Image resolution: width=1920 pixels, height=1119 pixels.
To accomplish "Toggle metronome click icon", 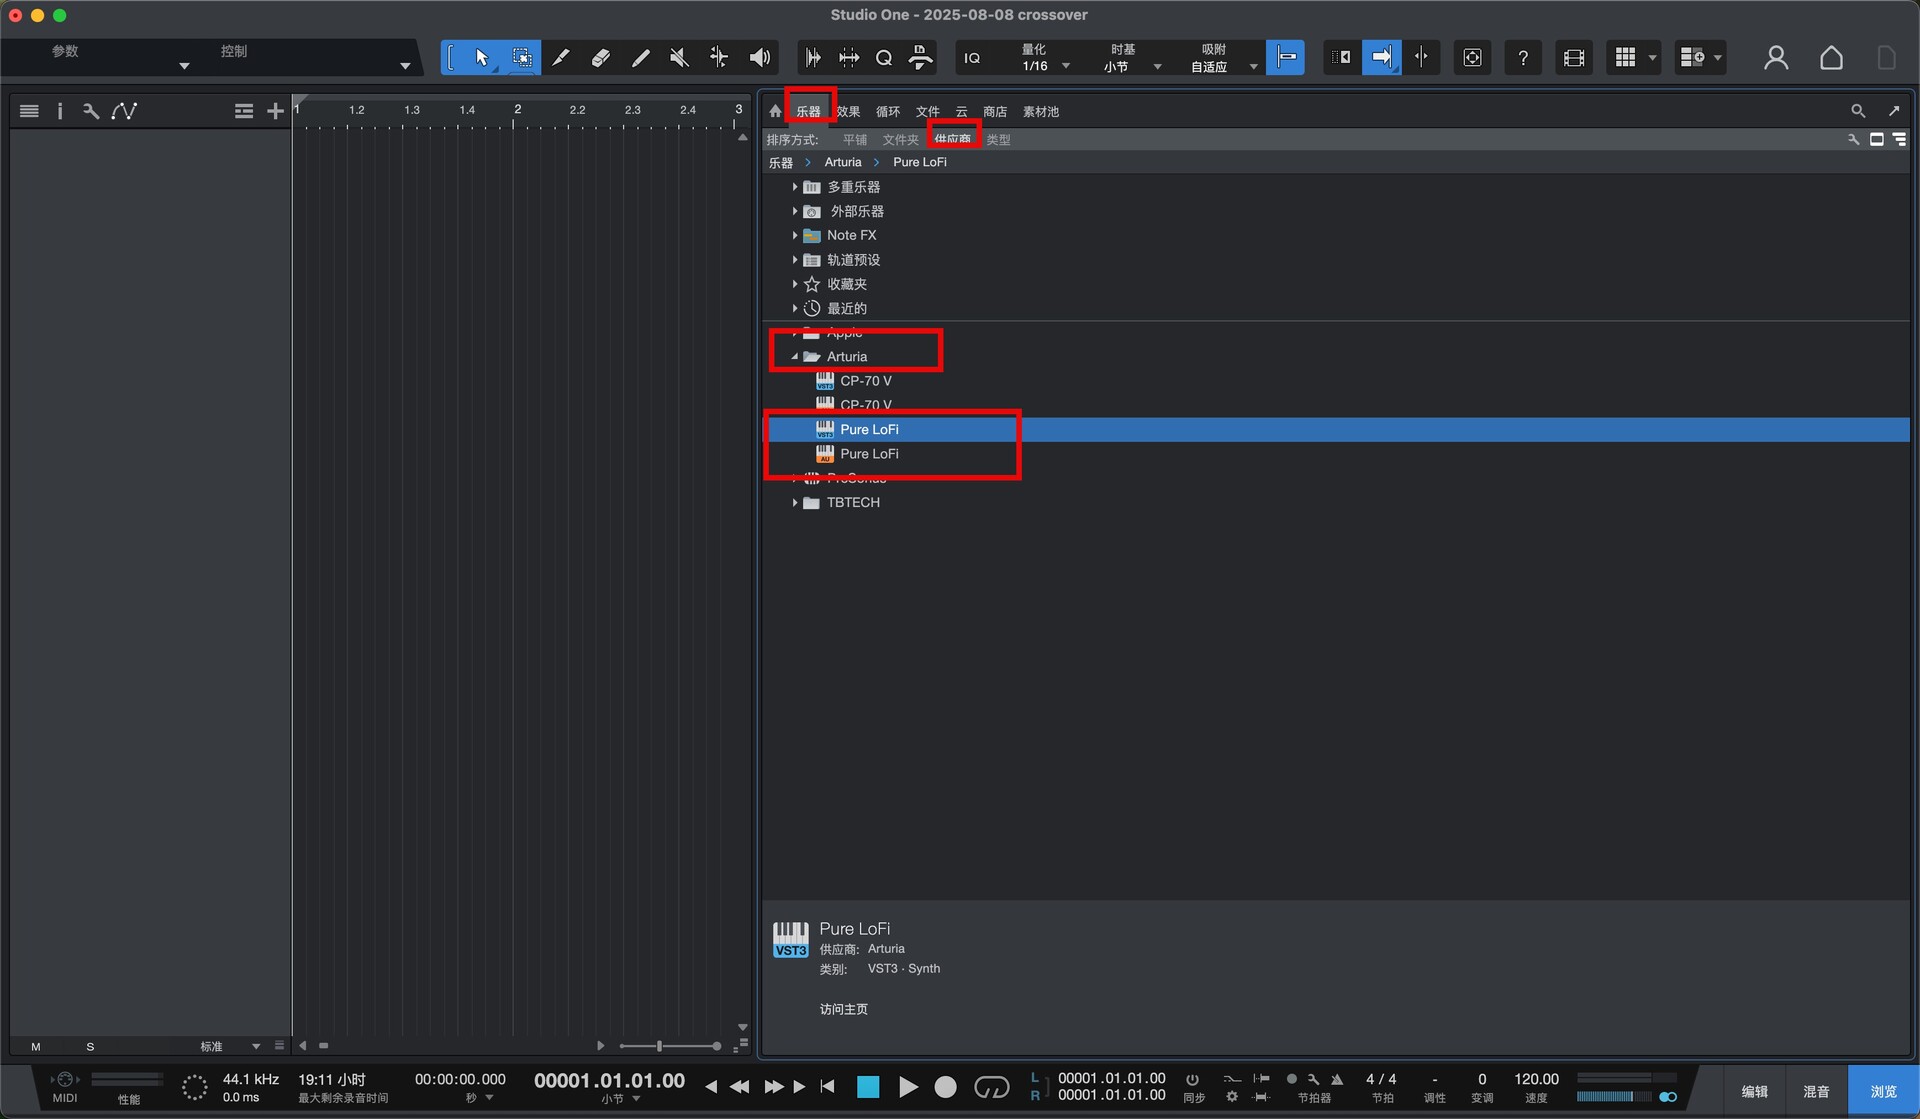I will (x=1337, y=1079).
